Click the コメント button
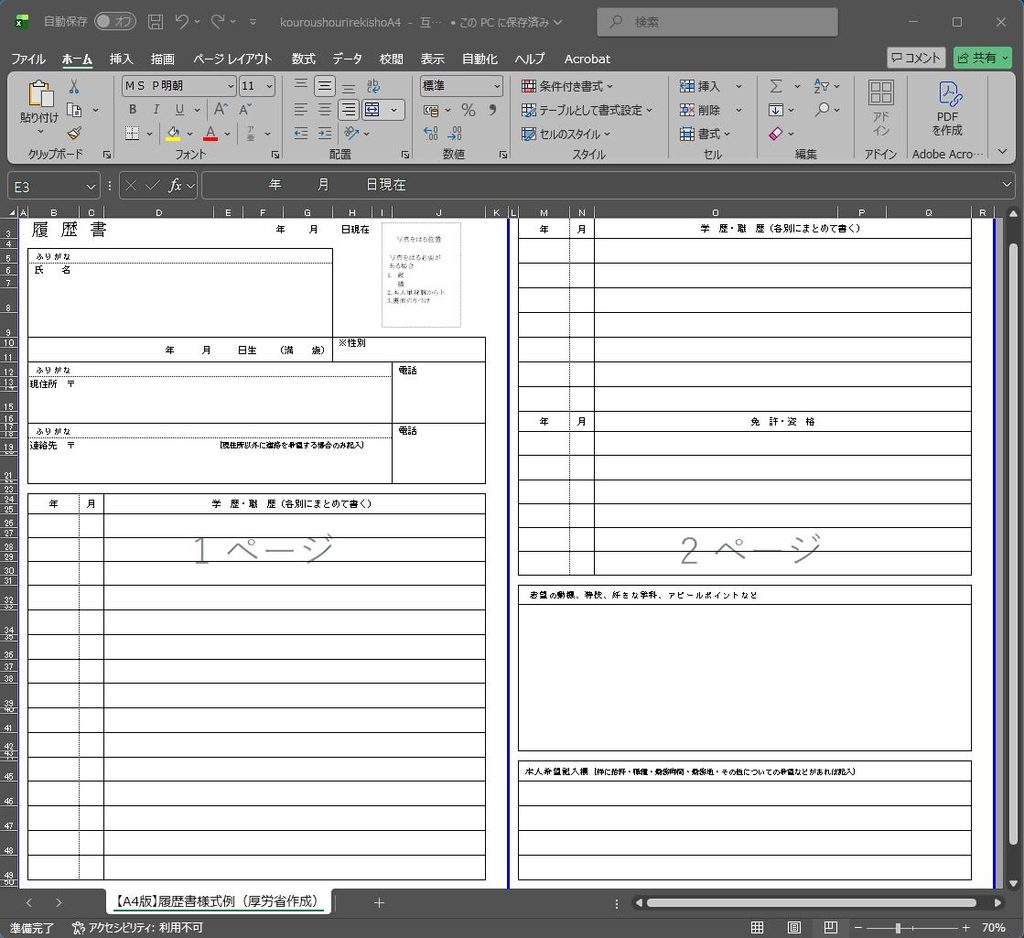The image size is (1024, 938). [x=916, y=58]
